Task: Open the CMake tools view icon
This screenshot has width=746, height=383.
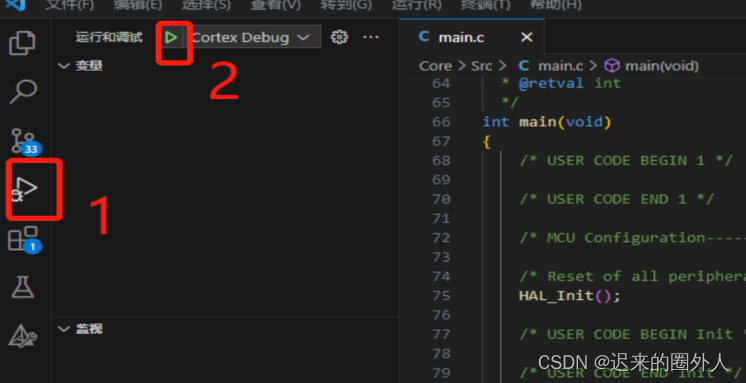Action: pyautogui.click(x=23, y=335)
